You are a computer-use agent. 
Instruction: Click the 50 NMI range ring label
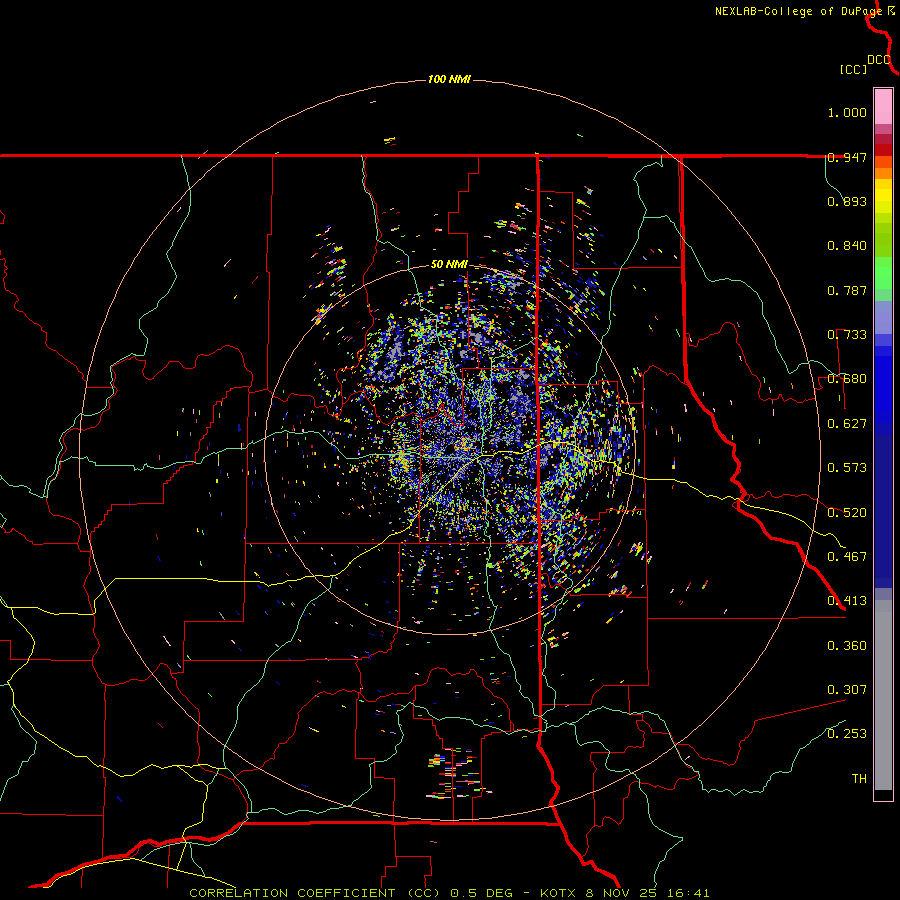pyautogui.click(x=449, y=265)
